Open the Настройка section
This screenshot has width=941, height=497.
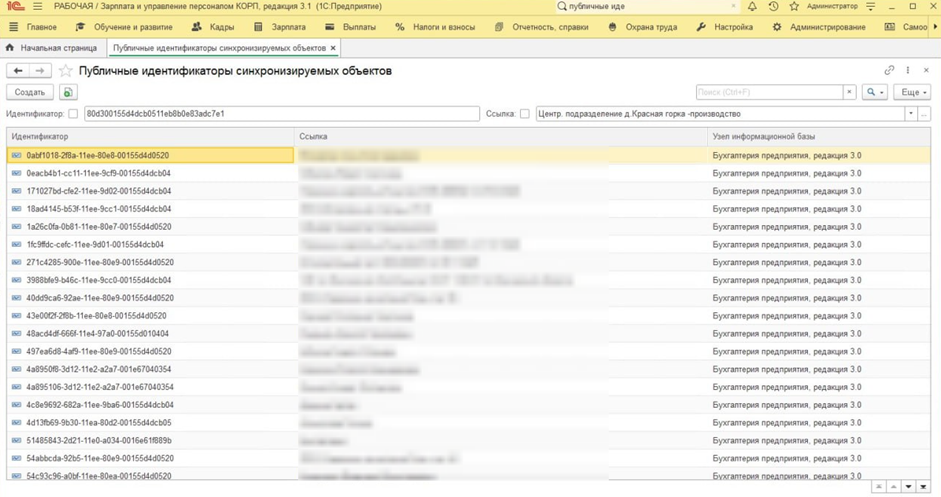pos(724,27)
